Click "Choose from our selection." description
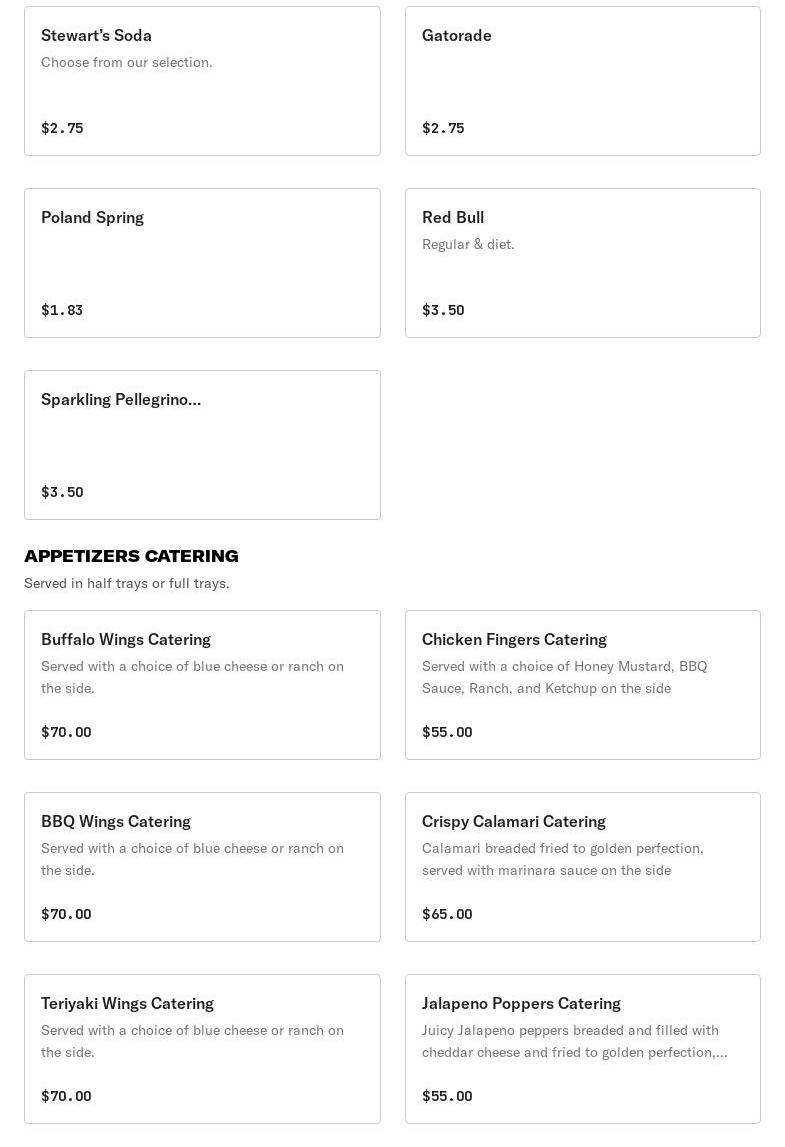 (x=126, y=62)
